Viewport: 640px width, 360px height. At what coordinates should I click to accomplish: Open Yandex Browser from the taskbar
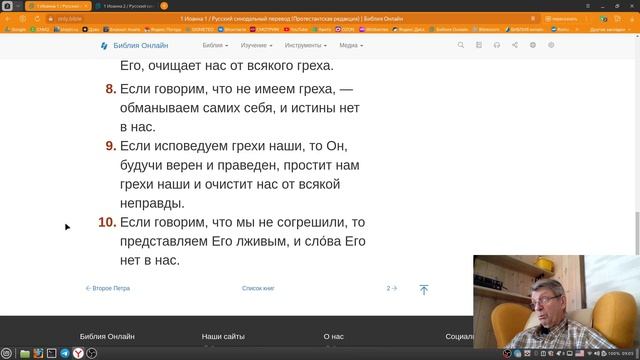pos(78,353)
